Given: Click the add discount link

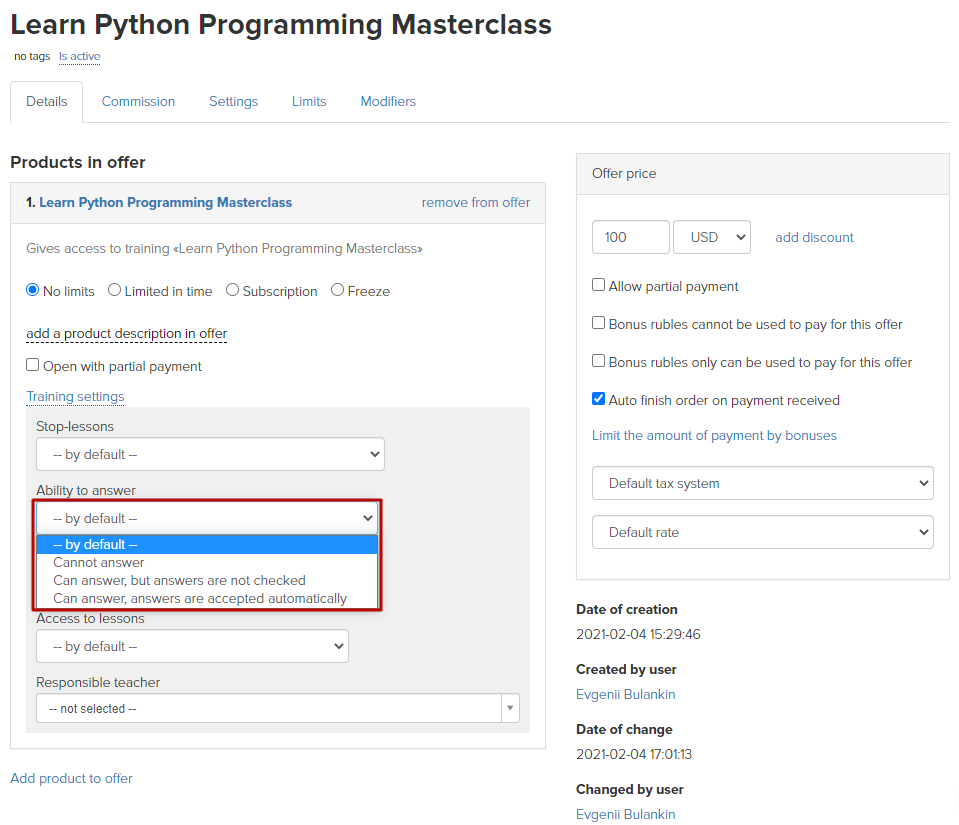Looking at the screenshot, I should pyautogui.click(x=814, y=237).
